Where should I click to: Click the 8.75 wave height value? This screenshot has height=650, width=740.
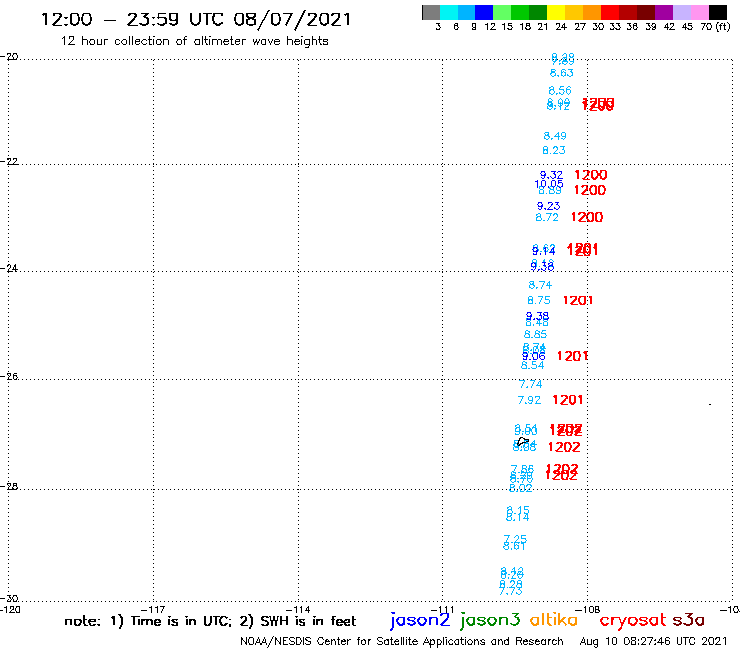tap(539, 300)
